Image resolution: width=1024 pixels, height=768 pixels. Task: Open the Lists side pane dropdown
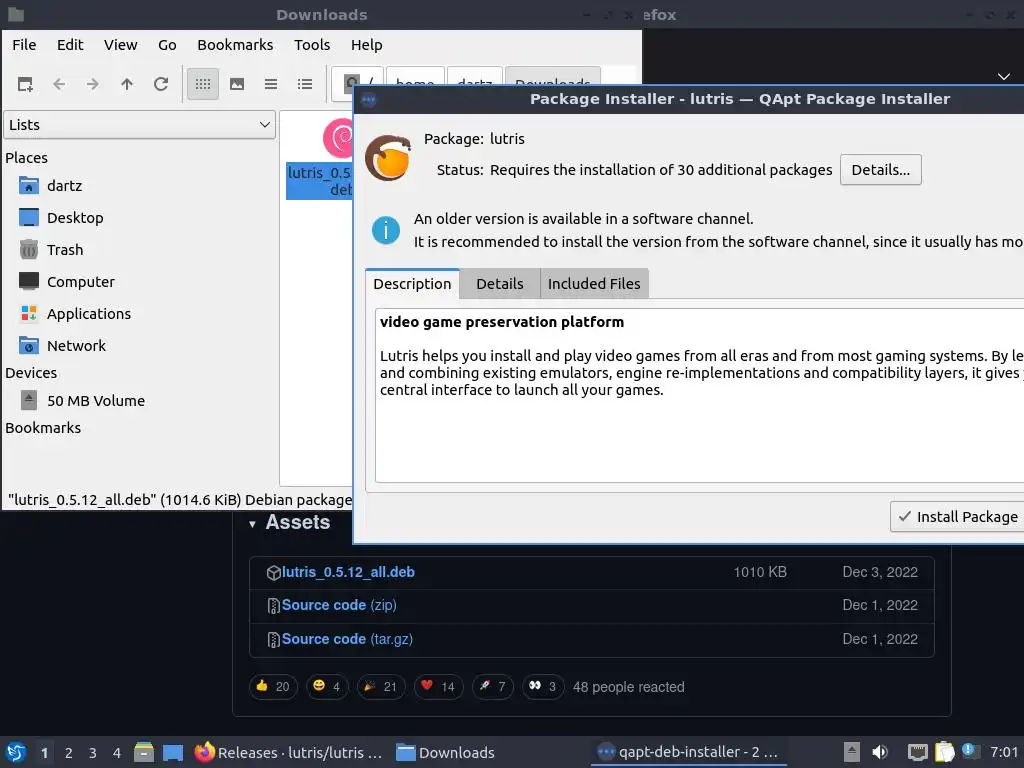point(140,125)
